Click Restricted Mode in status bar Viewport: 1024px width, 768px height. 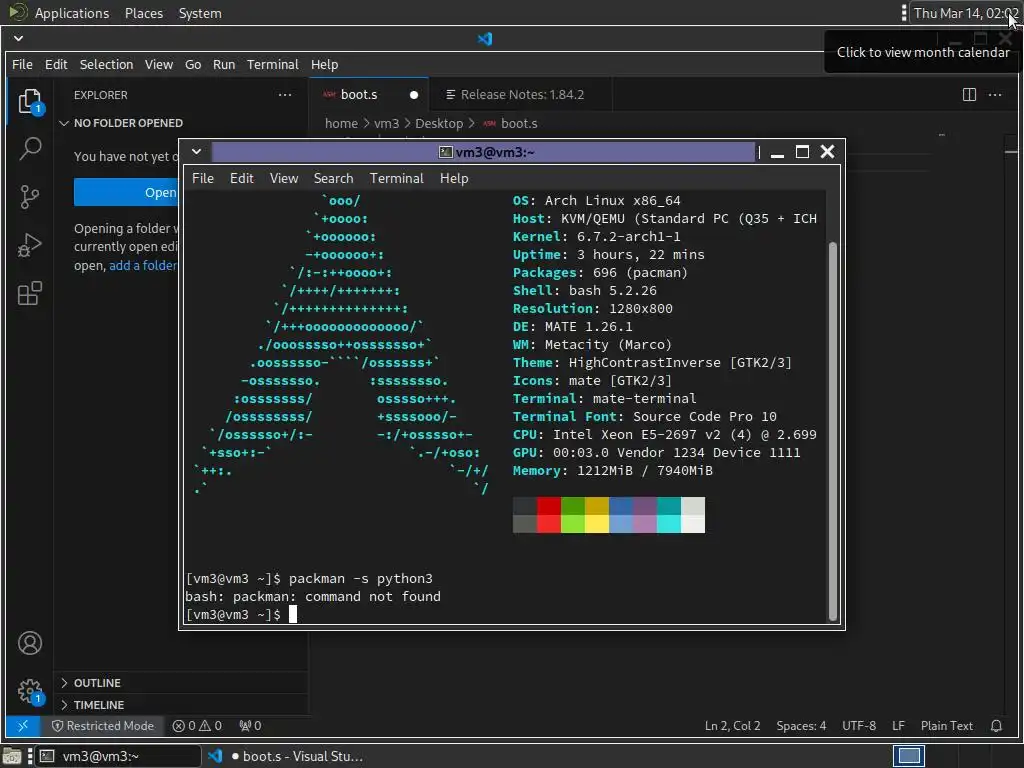point(103,726)
